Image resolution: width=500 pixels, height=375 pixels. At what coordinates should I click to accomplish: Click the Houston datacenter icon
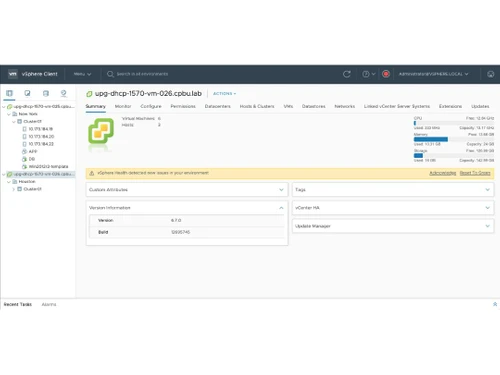point(15,182)
